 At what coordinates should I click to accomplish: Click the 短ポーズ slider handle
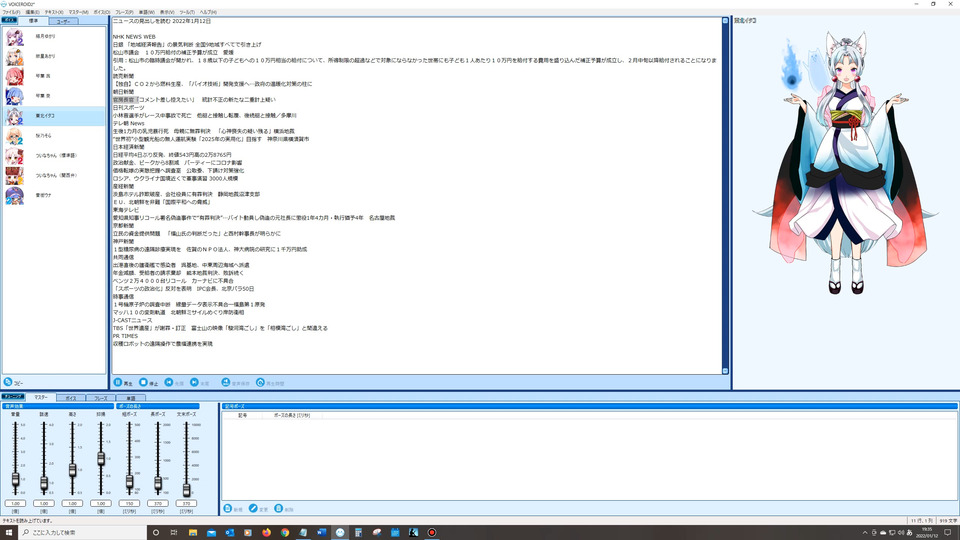pyautogui.click(x=129, y=482)
